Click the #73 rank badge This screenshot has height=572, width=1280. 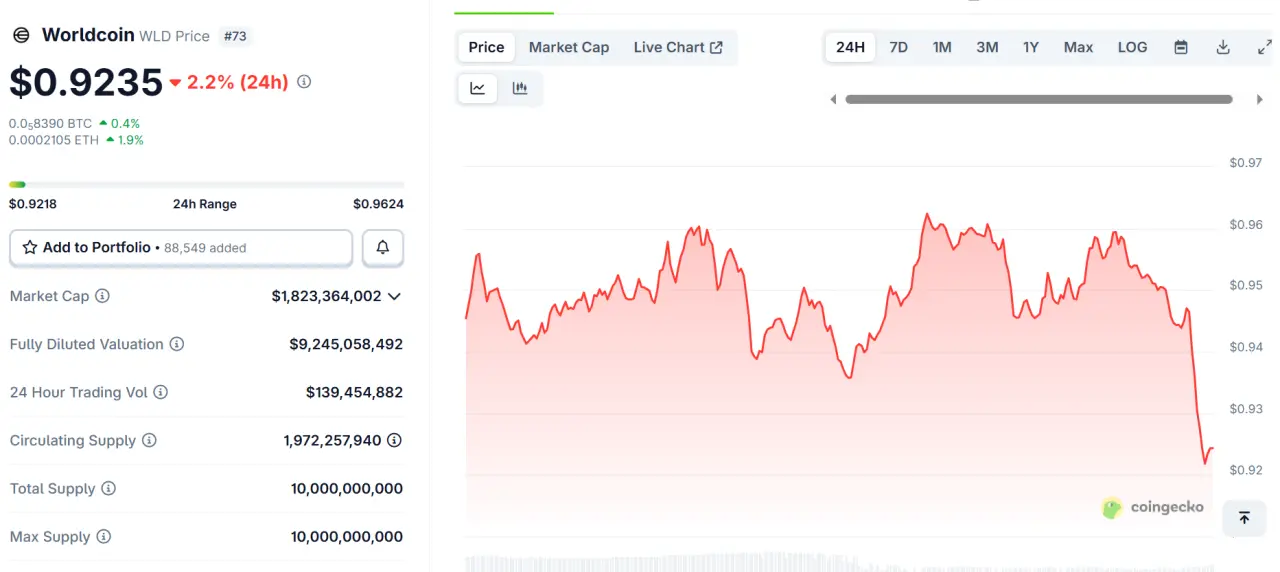tap(235, 36)
